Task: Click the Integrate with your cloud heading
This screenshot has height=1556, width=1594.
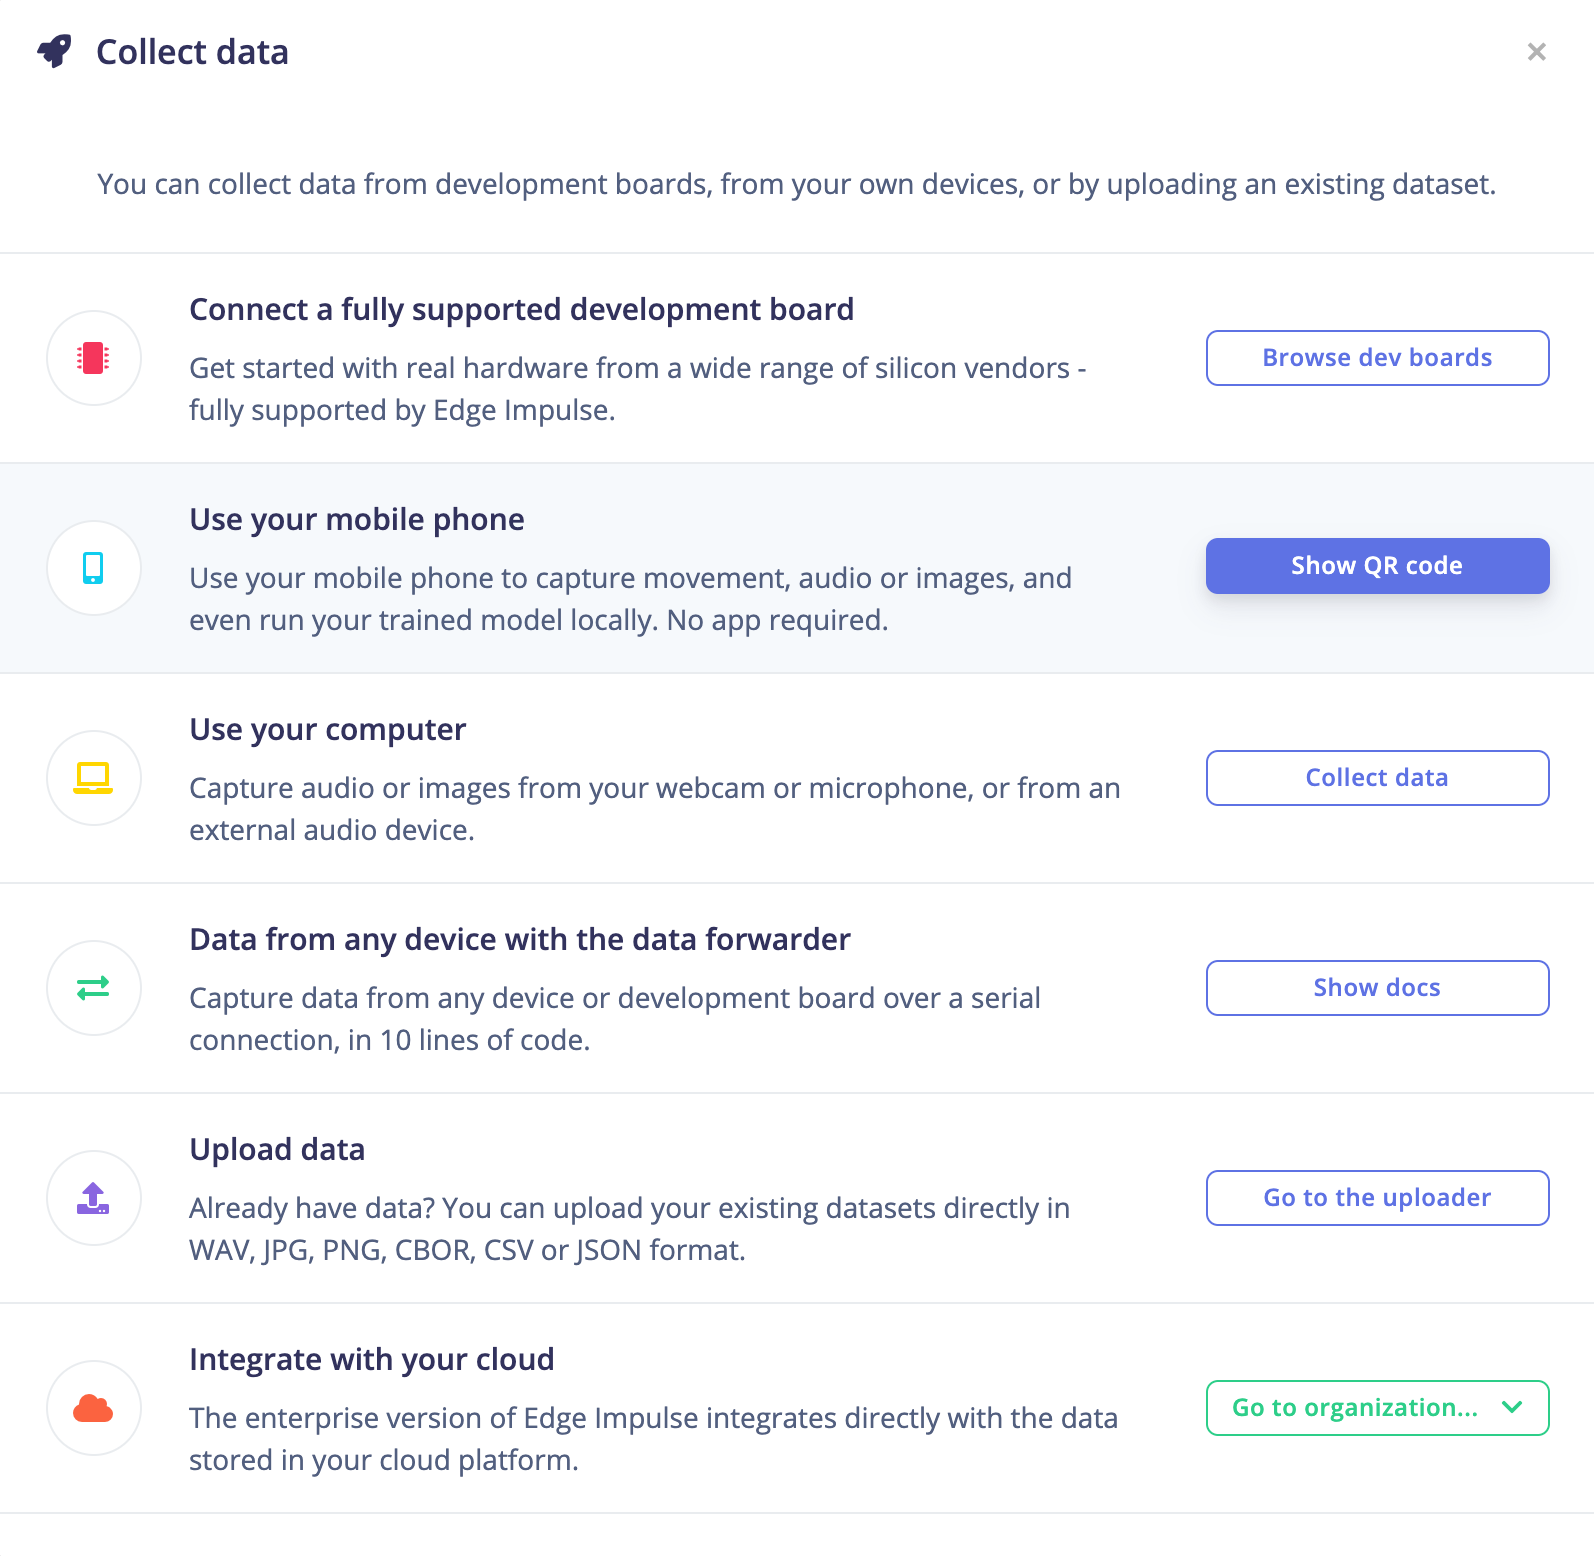Action: 371,1360
